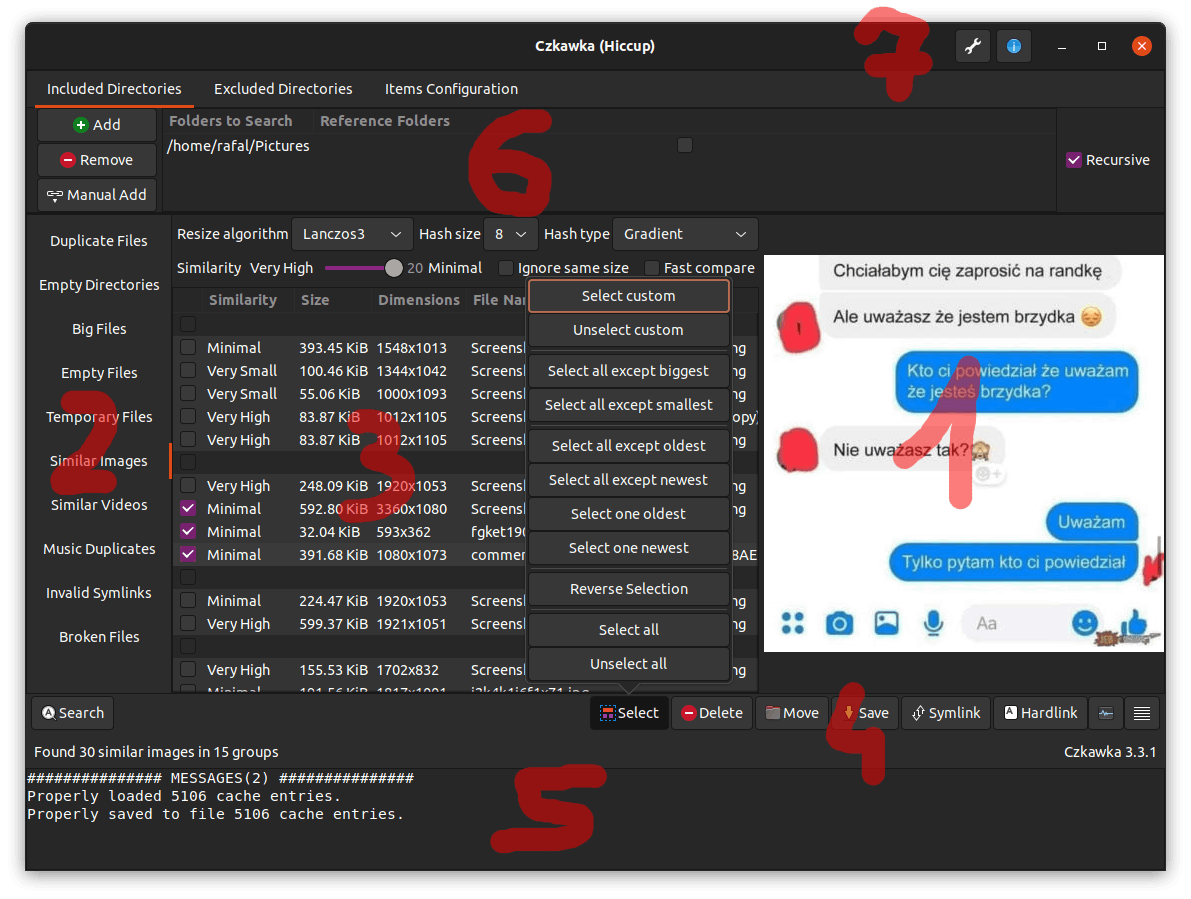Select Music Duplicates in the sidebar
Viewport: 1191px width, 899px height.
99,549
